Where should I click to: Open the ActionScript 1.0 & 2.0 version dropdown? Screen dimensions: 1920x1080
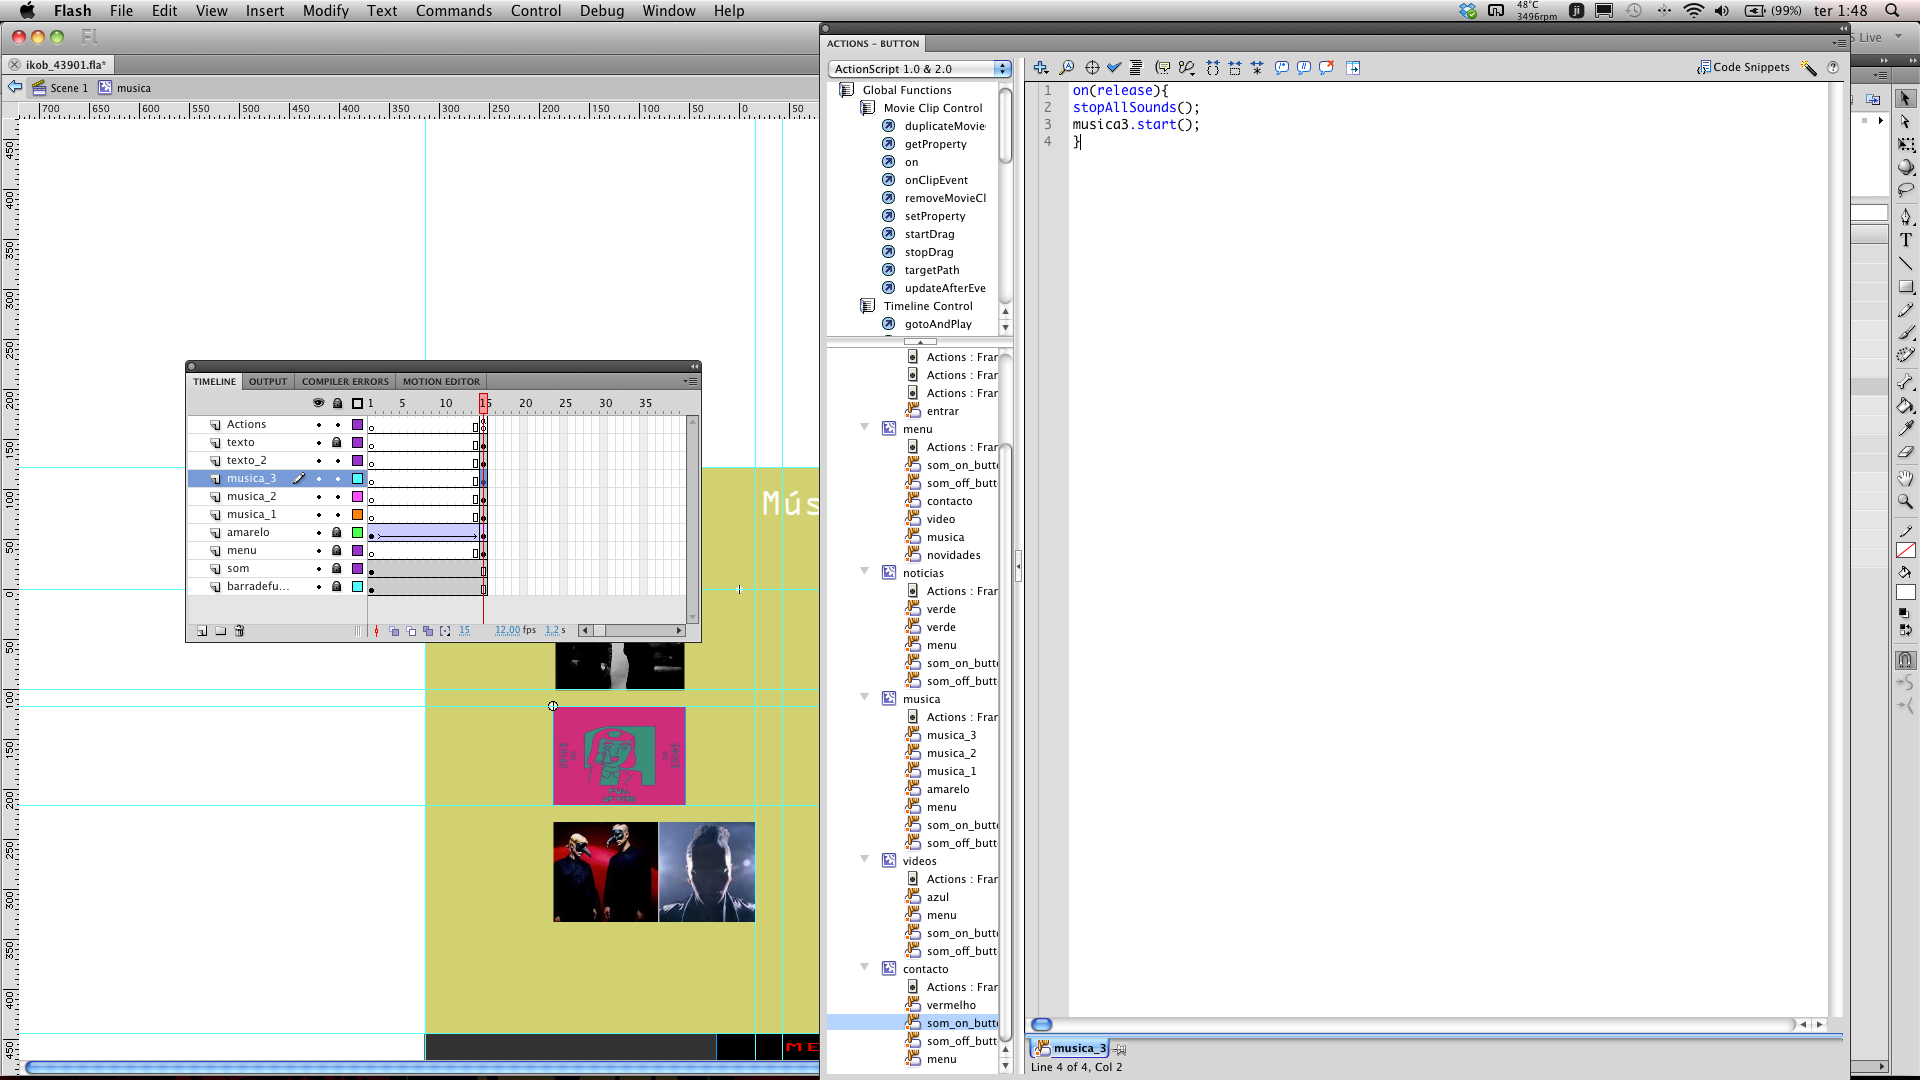pyautogui.click(x=919, y=69)
